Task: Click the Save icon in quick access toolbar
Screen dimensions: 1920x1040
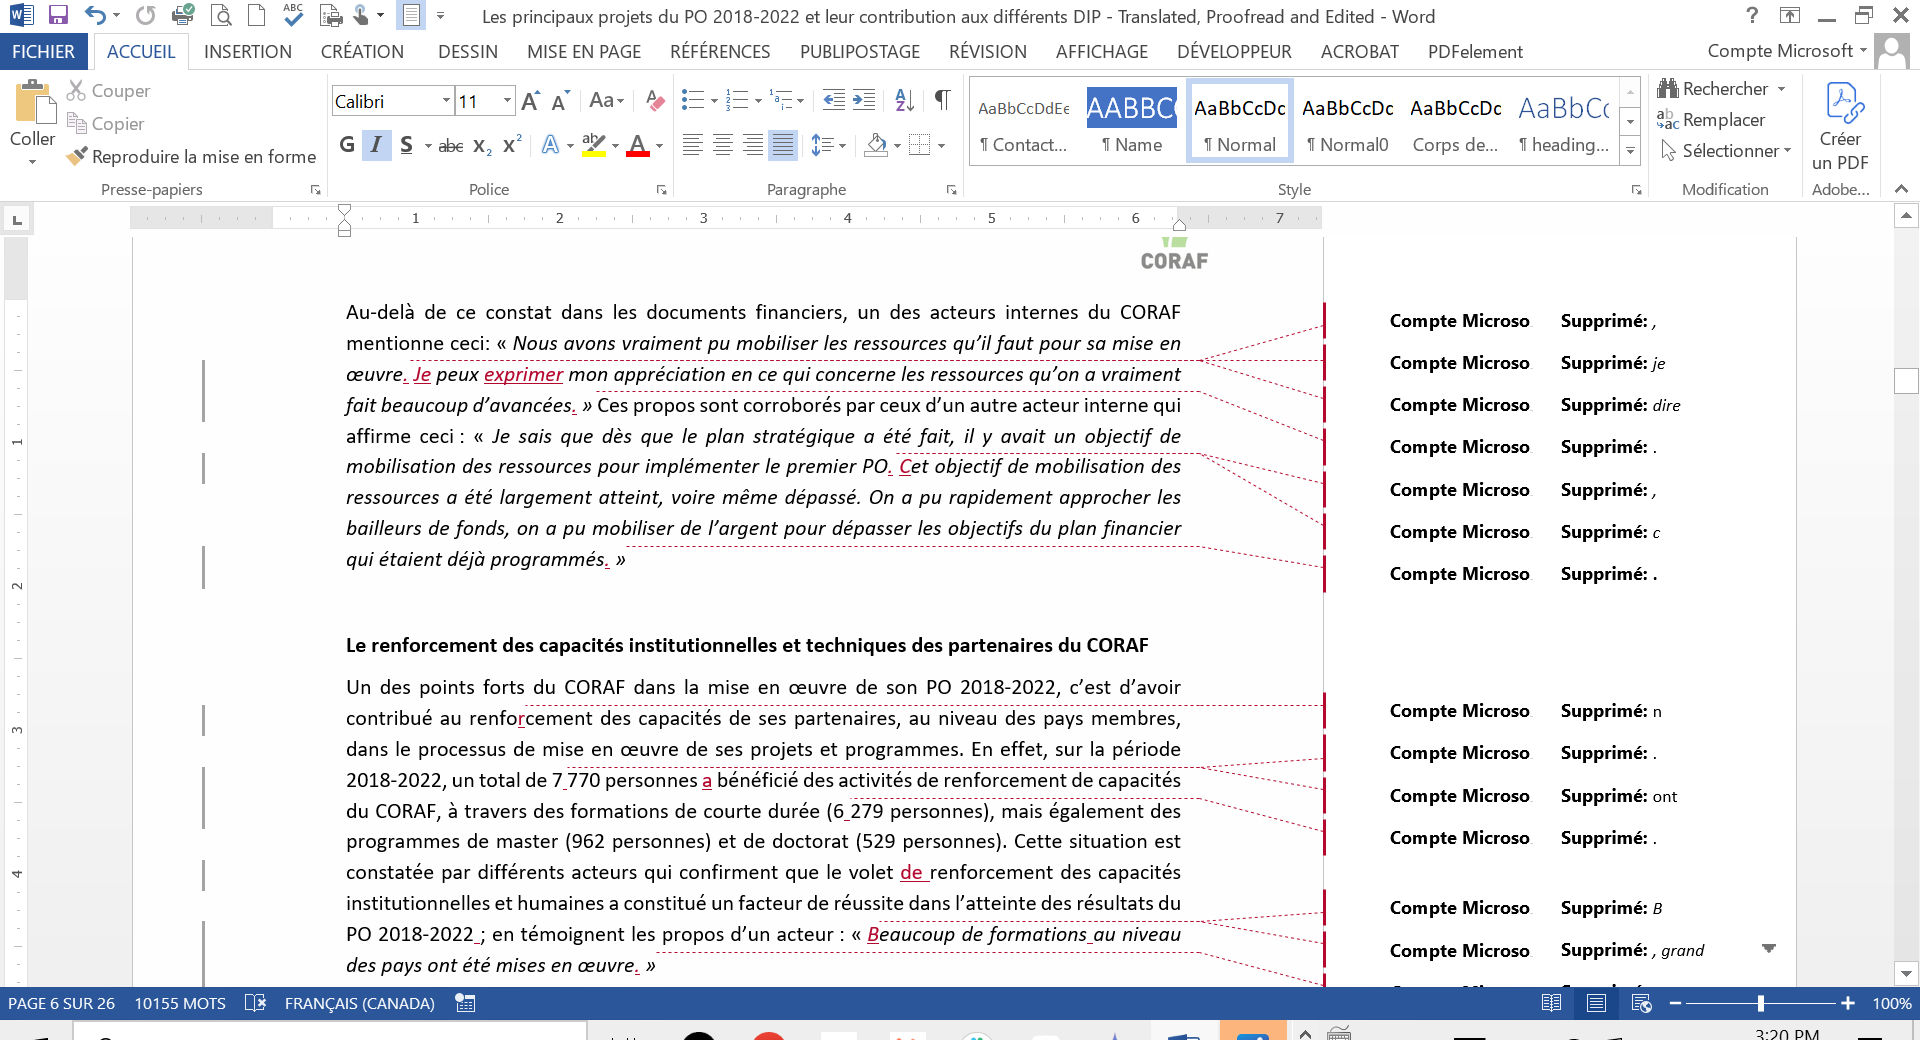Action: [58, 16]
